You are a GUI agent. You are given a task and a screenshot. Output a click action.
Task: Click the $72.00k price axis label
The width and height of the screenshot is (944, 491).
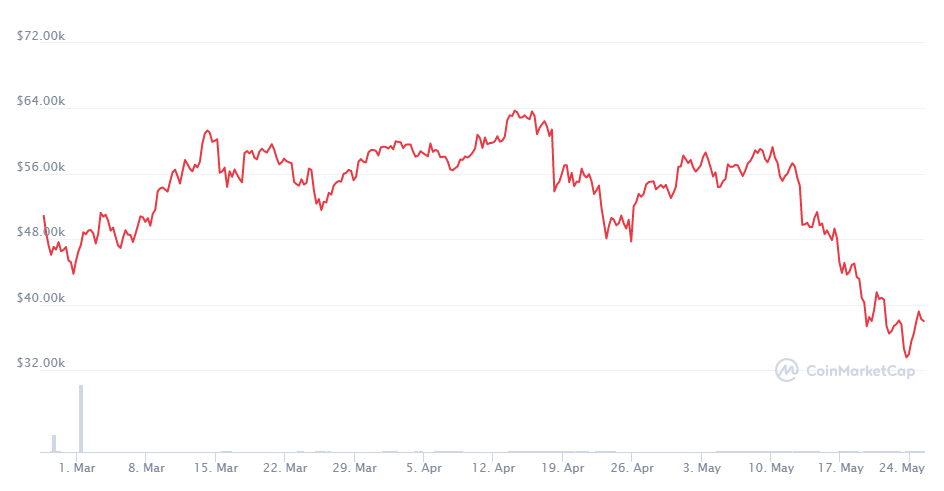click(42, 36)
